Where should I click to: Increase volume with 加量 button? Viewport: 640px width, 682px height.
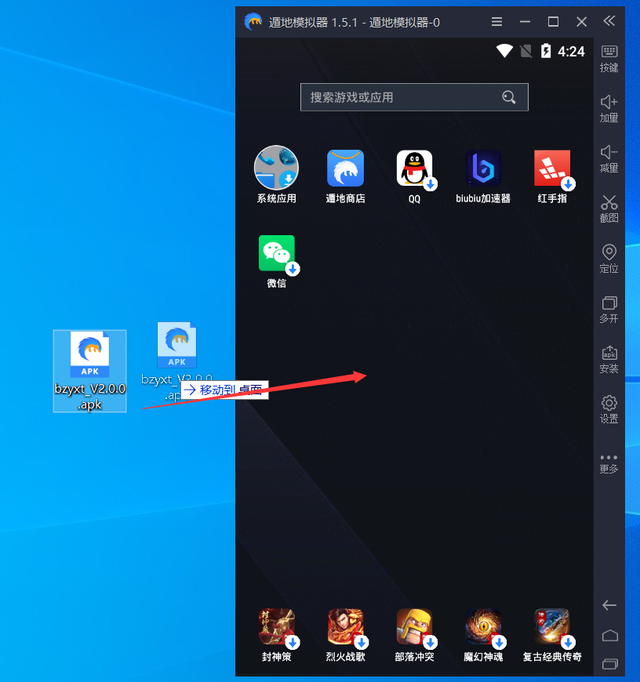609,109
